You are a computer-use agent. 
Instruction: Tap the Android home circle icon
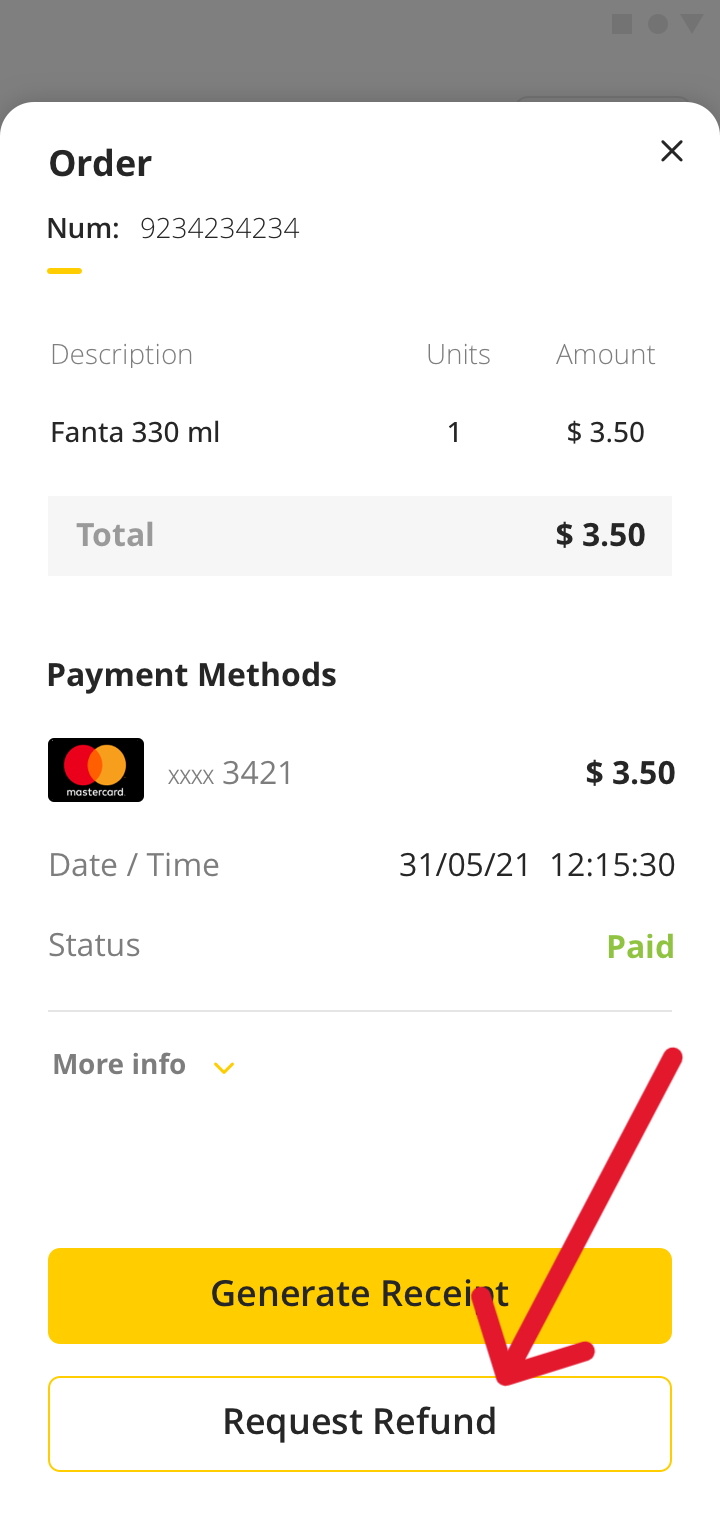tap(657, 24)
